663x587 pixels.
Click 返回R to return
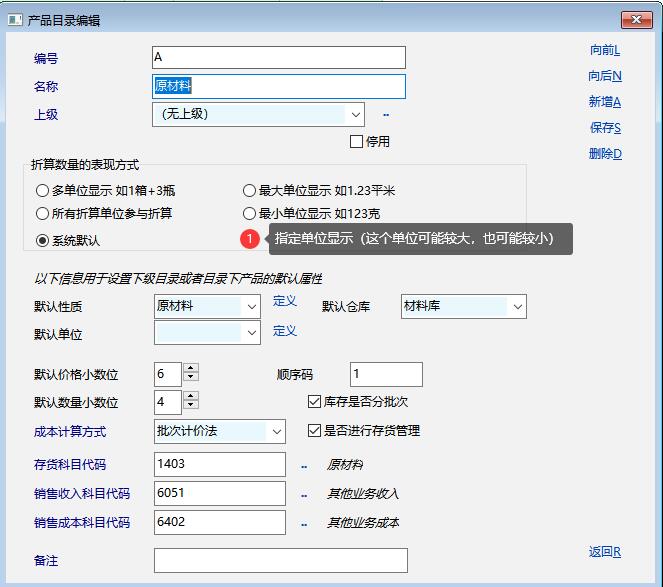tap(604, 552)
